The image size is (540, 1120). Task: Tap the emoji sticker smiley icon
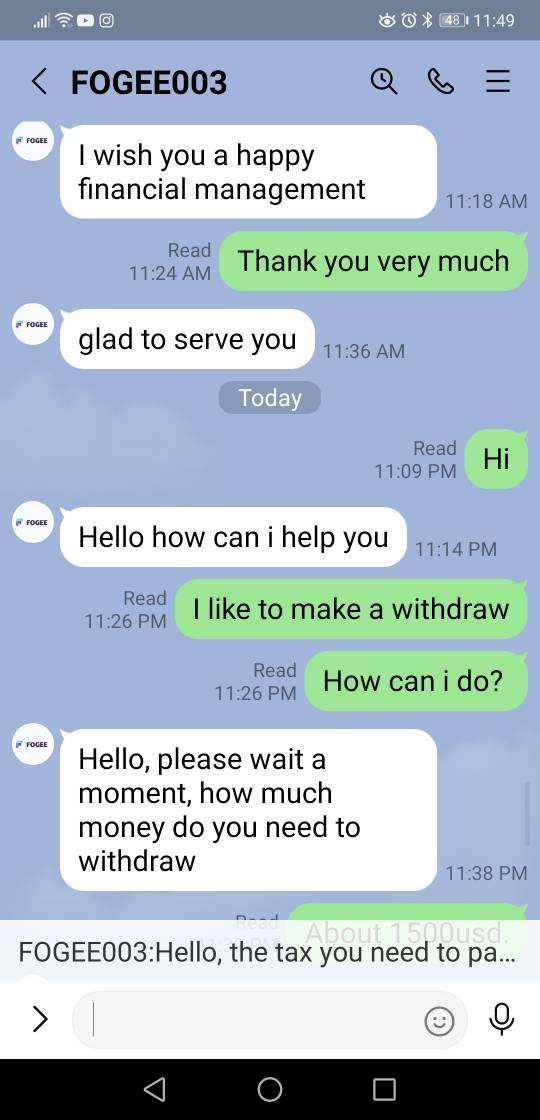(x=439, y=1021)
